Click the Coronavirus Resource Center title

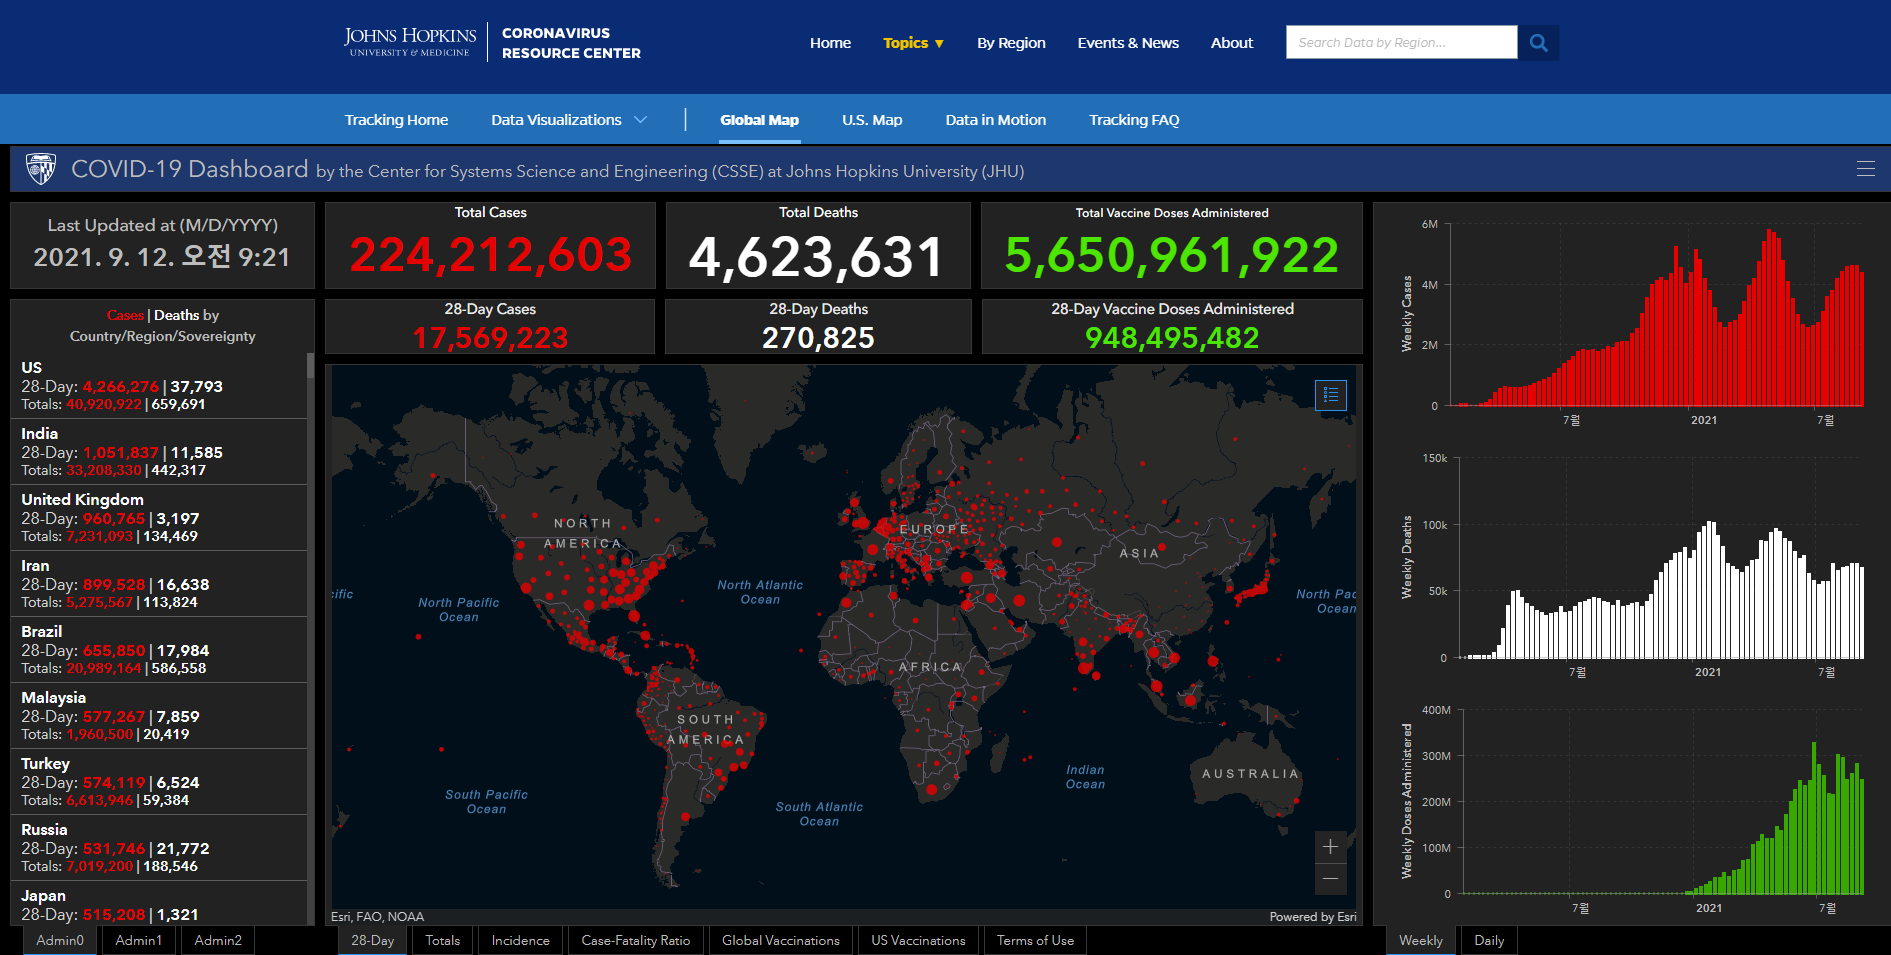pos(571,43)
